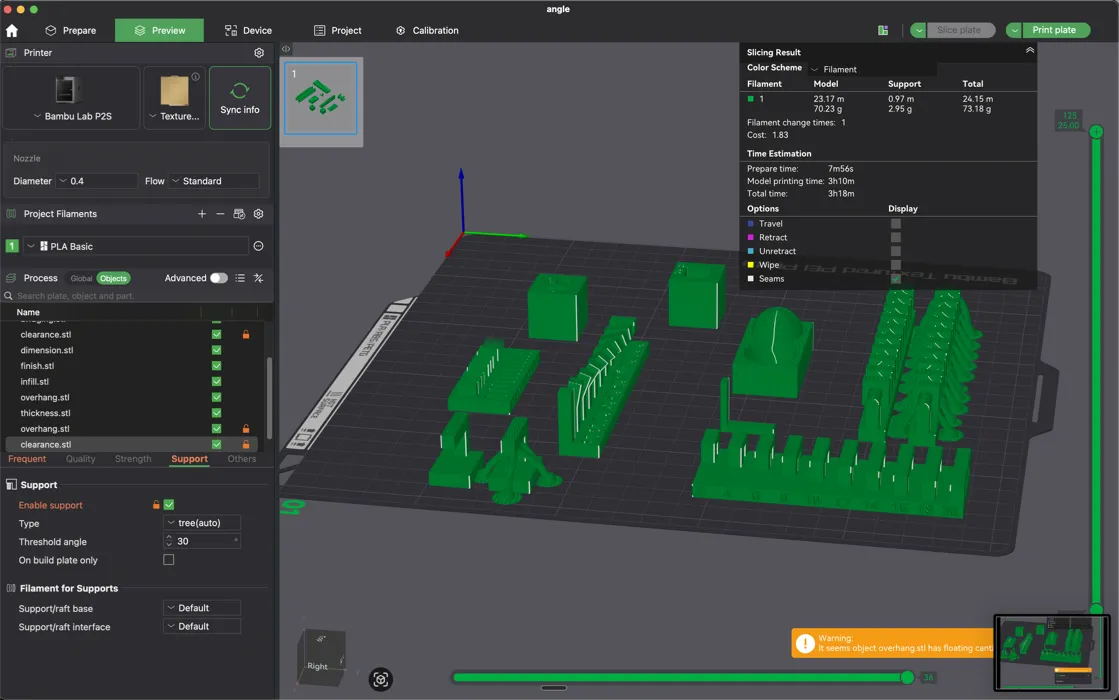Screen dimensions: 1119x700
Task: Remove a project filament with minus icon
Action: pyautogui.click(x=220, y=214)
